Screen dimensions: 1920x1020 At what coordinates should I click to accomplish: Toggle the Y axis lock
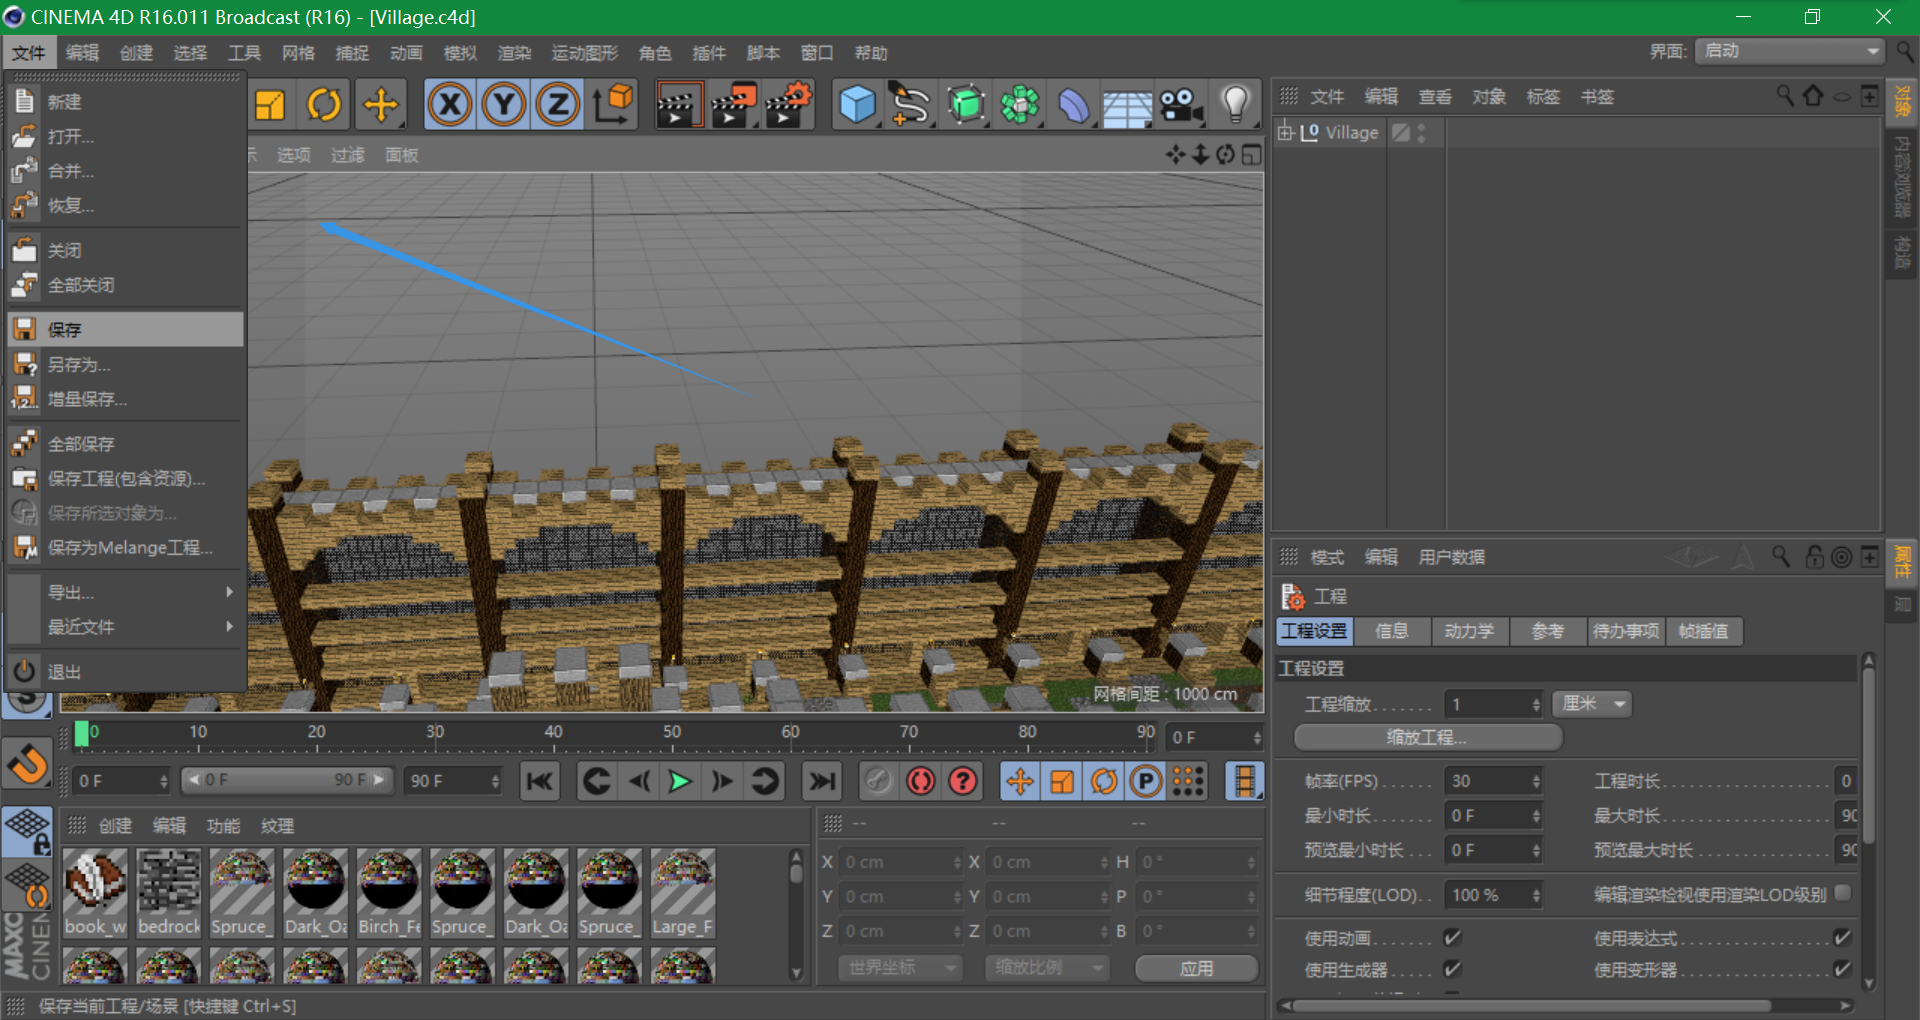coord(504,104)
